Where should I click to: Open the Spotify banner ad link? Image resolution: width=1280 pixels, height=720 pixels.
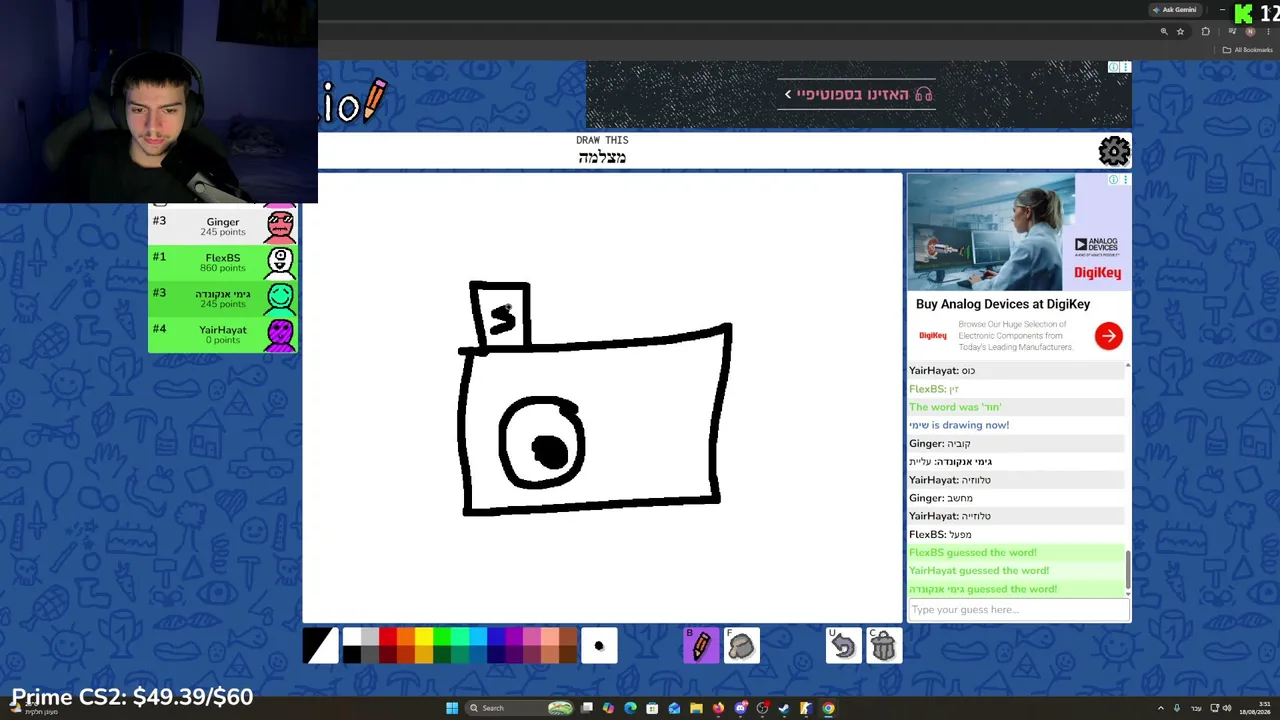858,94
